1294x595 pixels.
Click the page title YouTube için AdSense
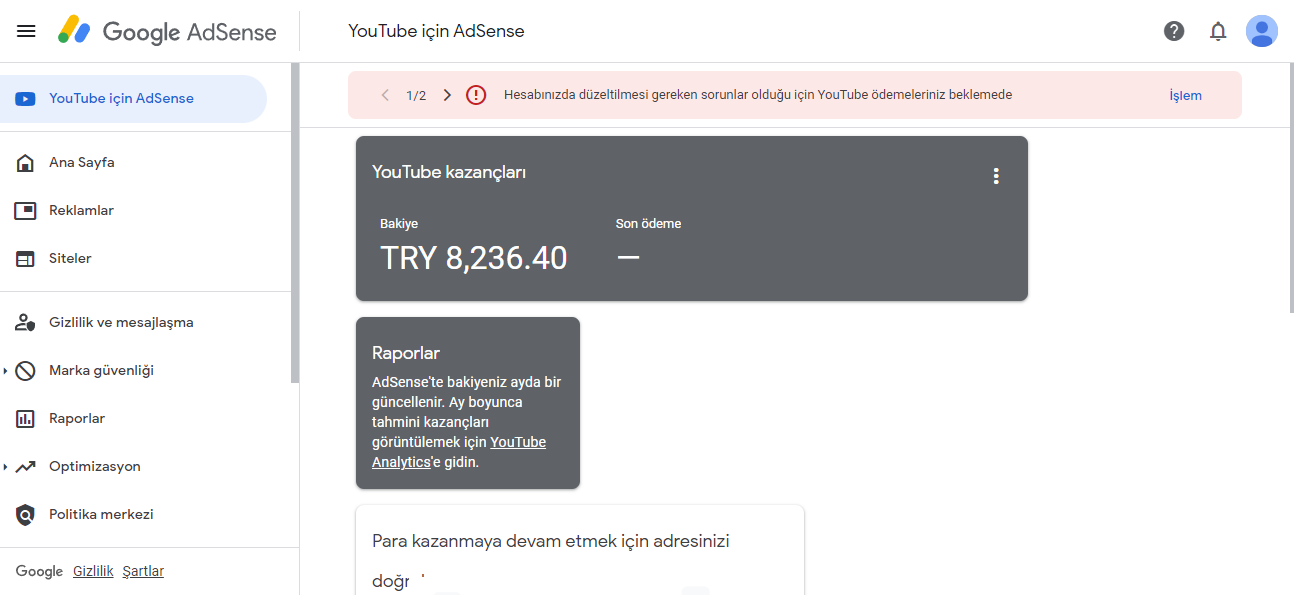coord(436,31)
